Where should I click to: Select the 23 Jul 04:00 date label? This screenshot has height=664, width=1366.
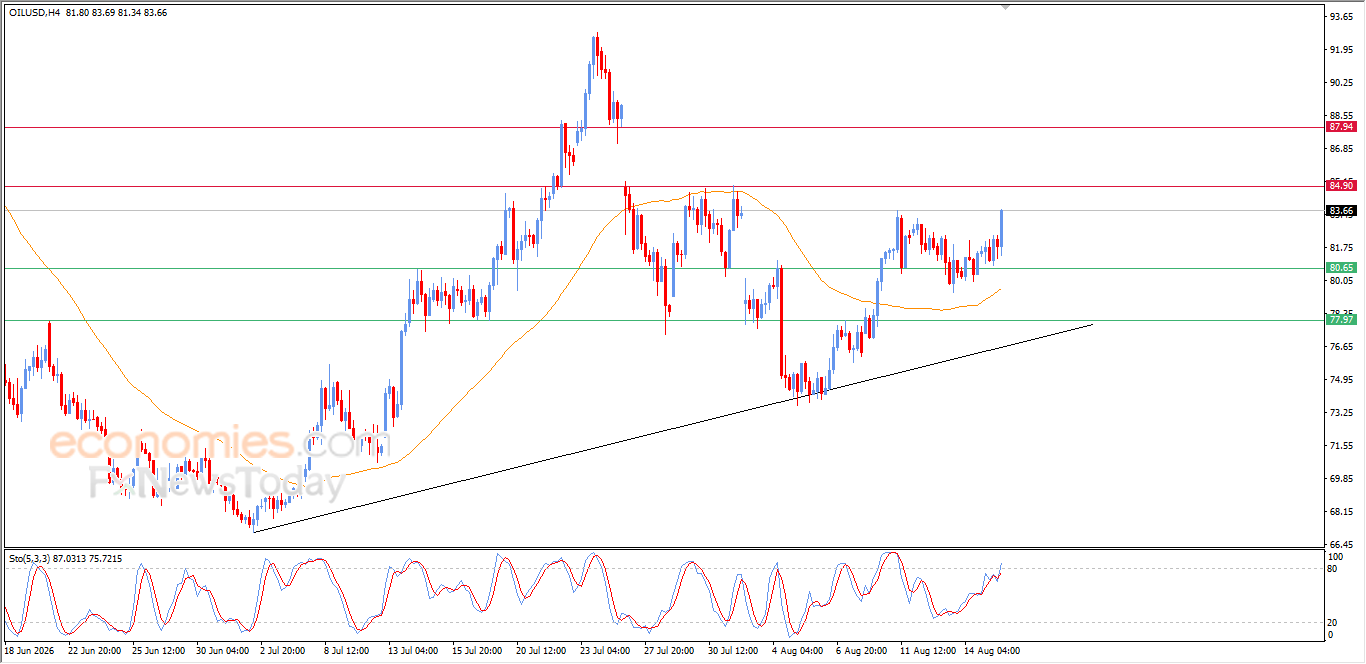tap(607, 650)
